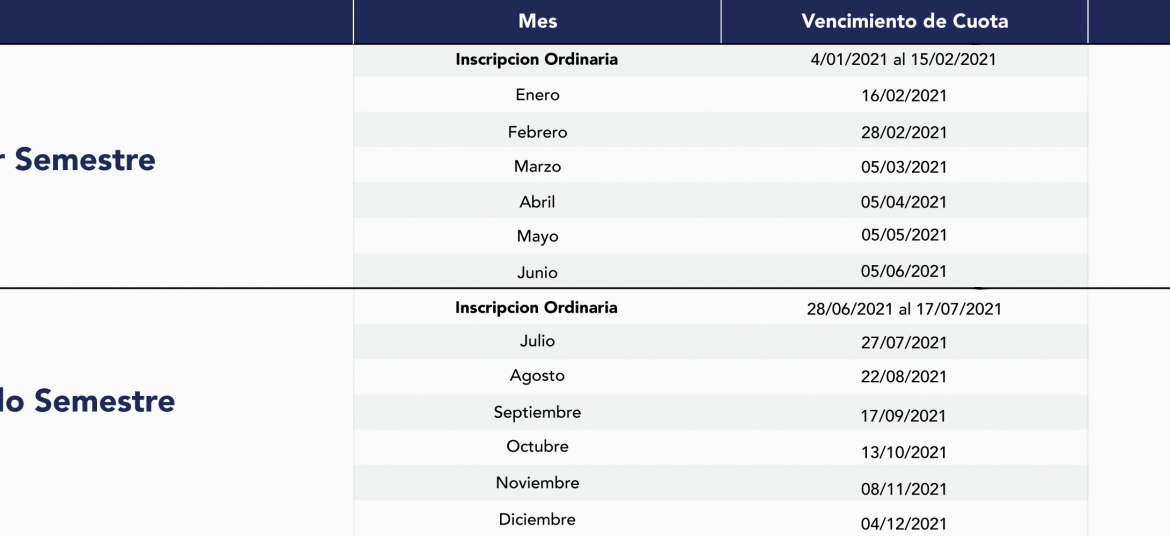The width and height of the screenshot is (1170, 536).
Task: Click the date 16/02/2021
Action: tap(904, 96)
